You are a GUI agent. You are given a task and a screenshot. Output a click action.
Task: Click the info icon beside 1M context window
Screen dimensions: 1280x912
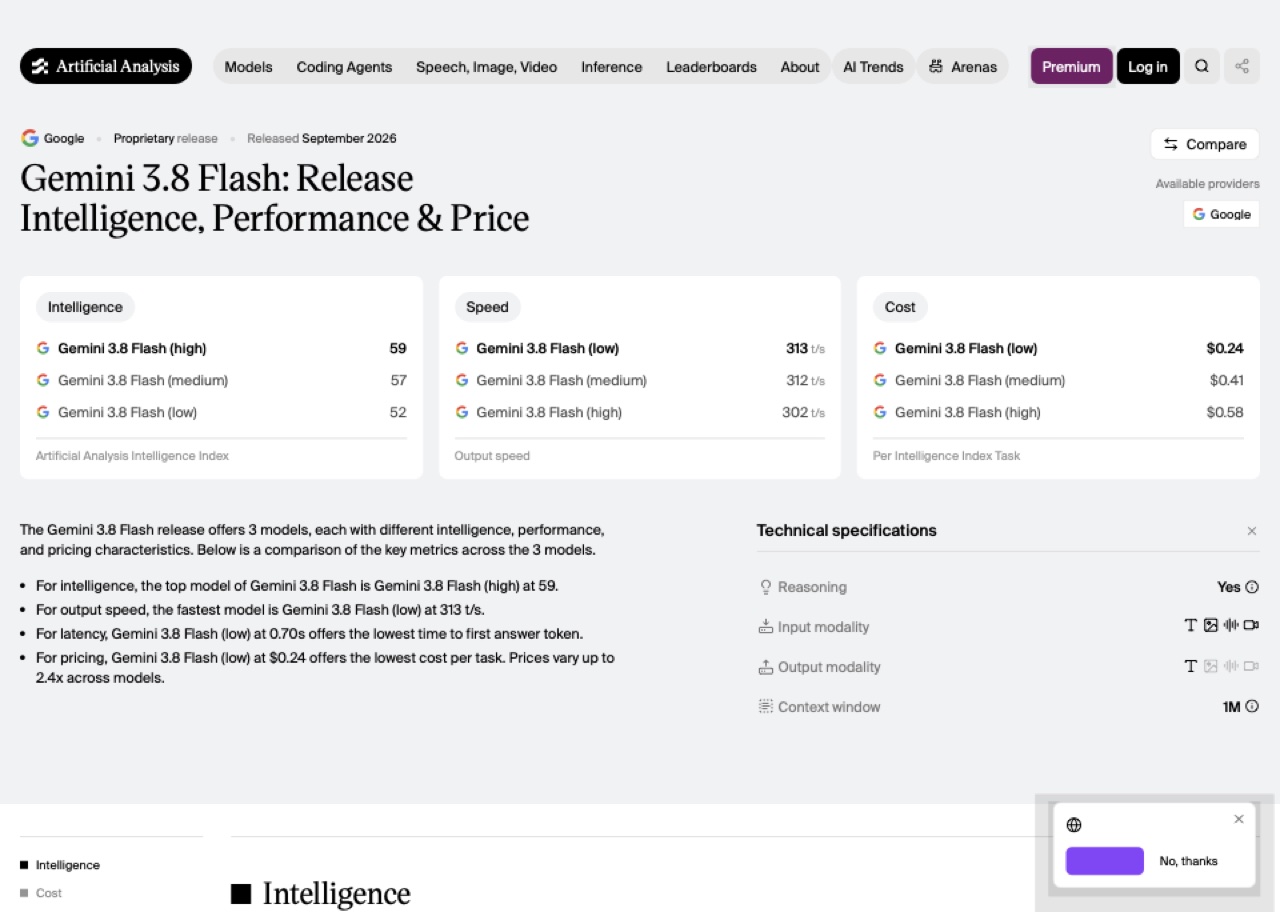1252,707
